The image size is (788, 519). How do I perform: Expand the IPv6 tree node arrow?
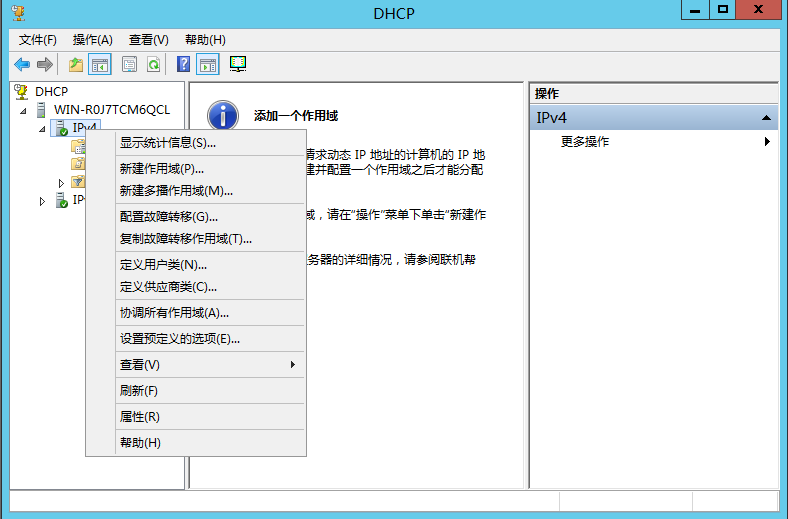click(x=42, y=201)
